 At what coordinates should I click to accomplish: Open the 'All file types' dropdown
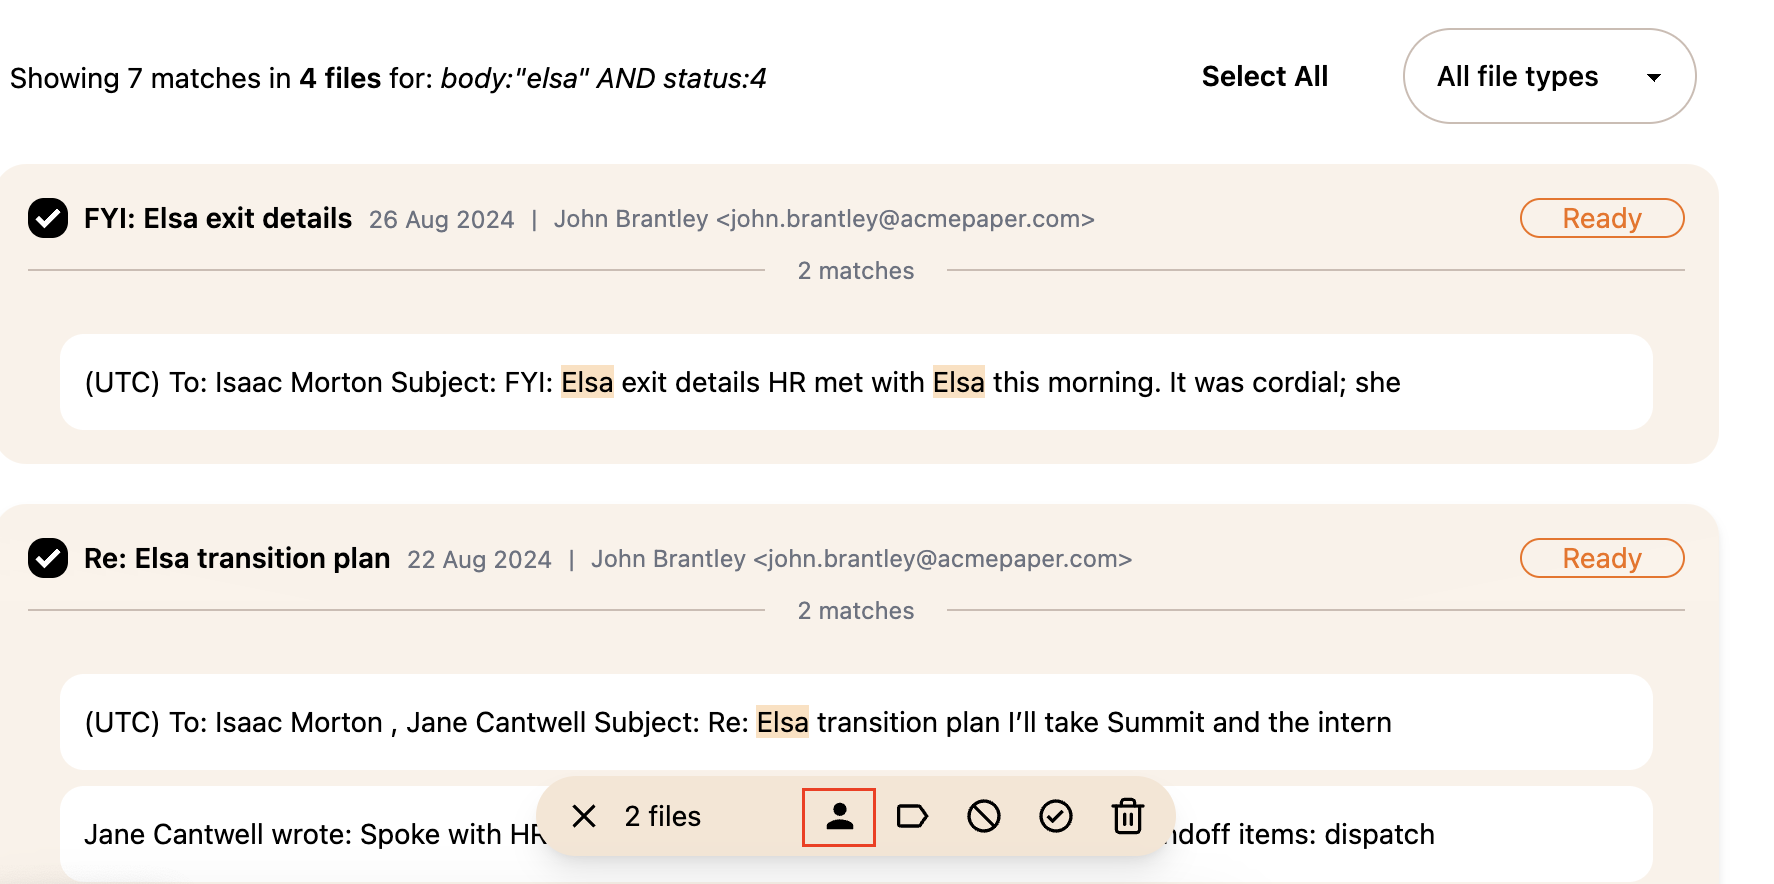click(1549, 76)
